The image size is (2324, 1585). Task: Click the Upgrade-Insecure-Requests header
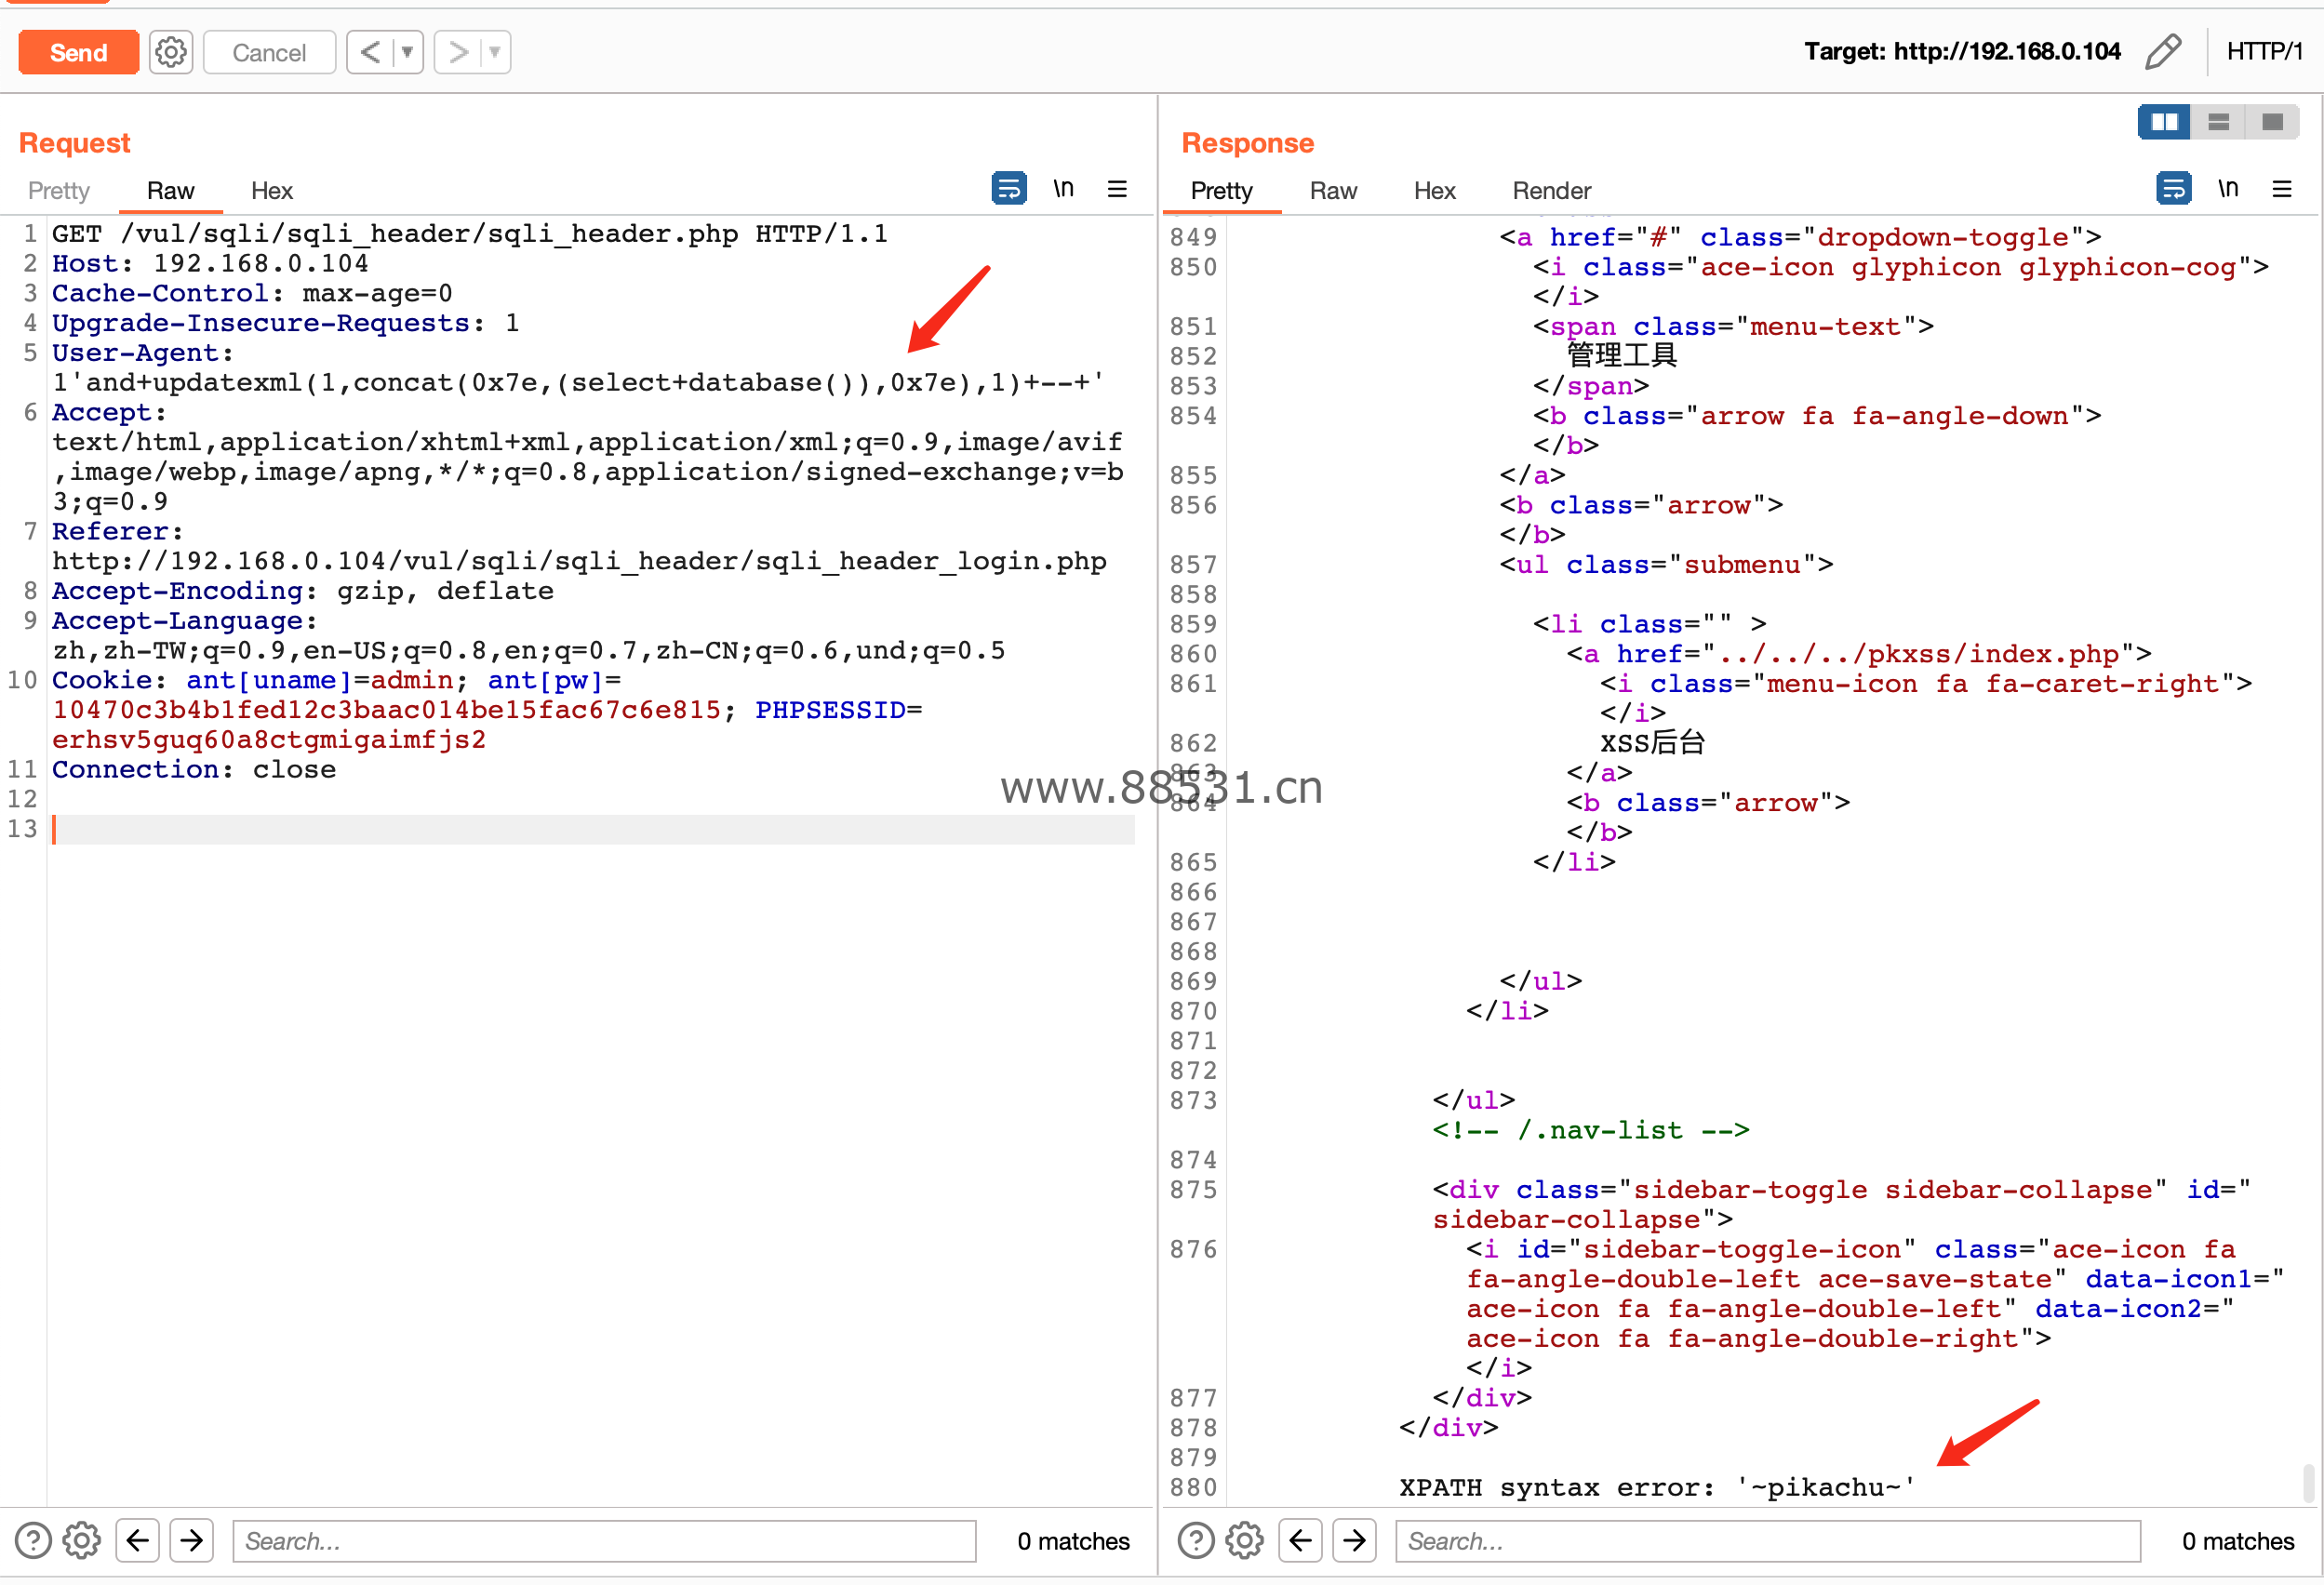(286, 323)
